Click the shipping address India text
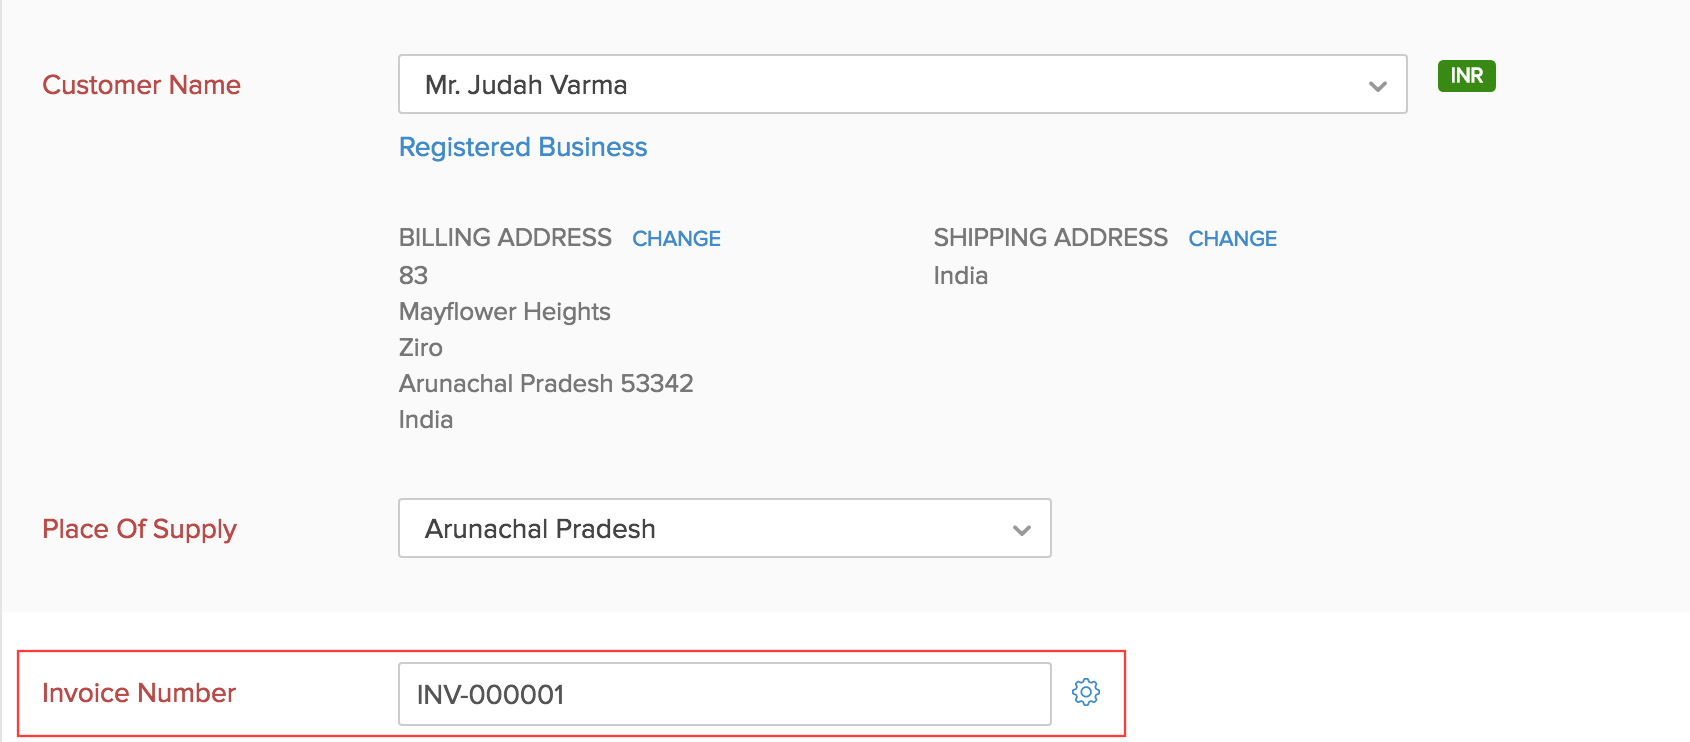Screen dimensions: 1690x742 click(x=959, y=275)
